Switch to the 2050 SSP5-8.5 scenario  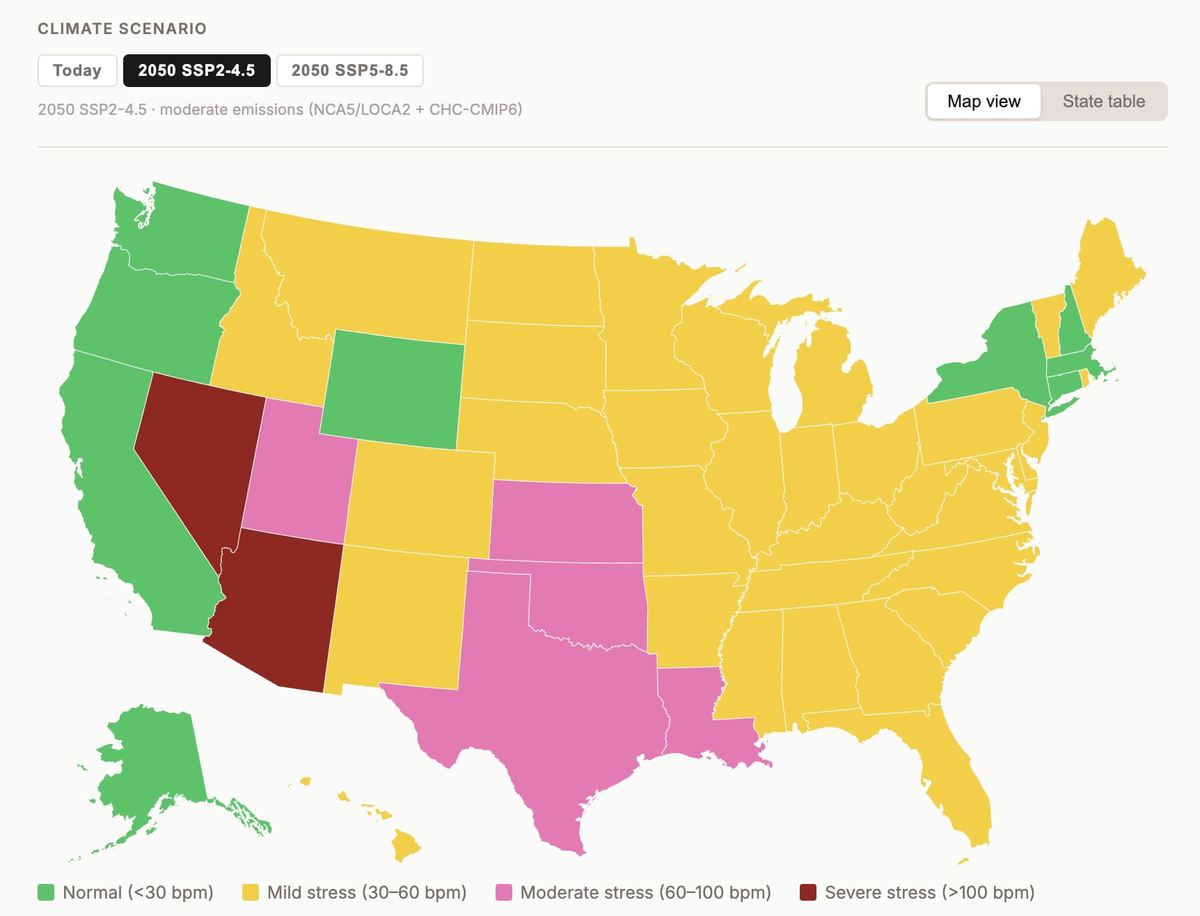point(350,71)
